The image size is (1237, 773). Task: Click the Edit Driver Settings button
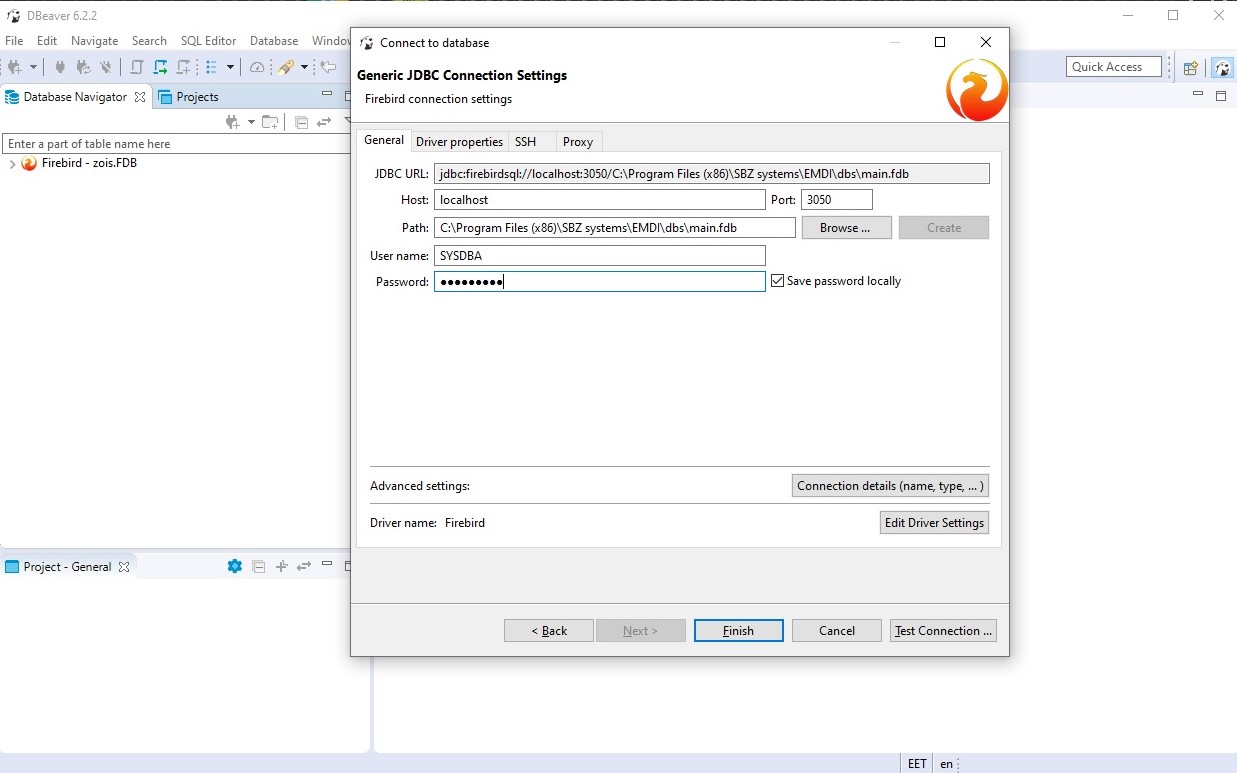[x=935, y=523]
